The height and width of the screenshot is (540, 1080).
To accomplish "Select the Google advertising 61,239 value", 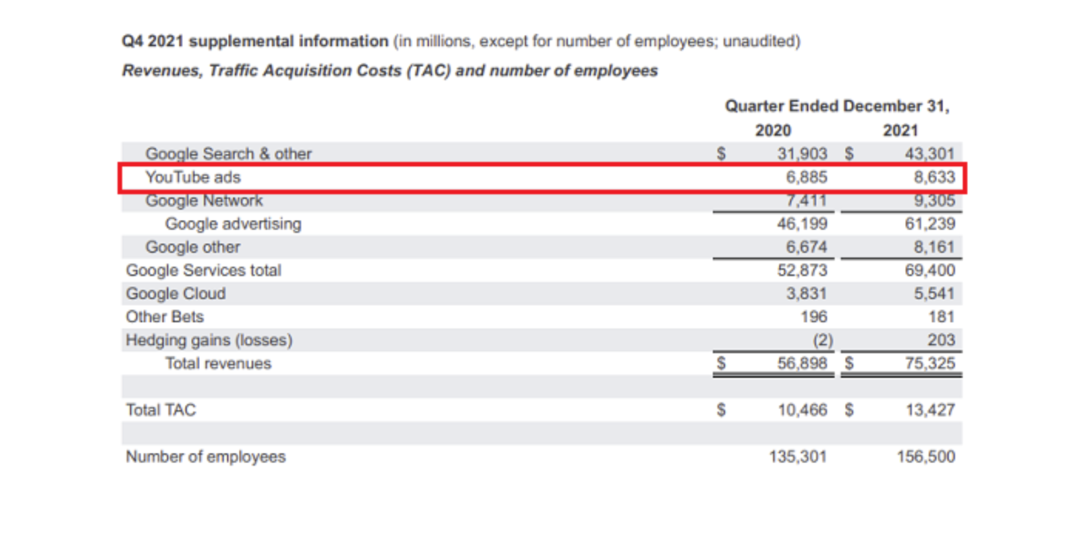I will pyautogui.click(x=929, y=224).
